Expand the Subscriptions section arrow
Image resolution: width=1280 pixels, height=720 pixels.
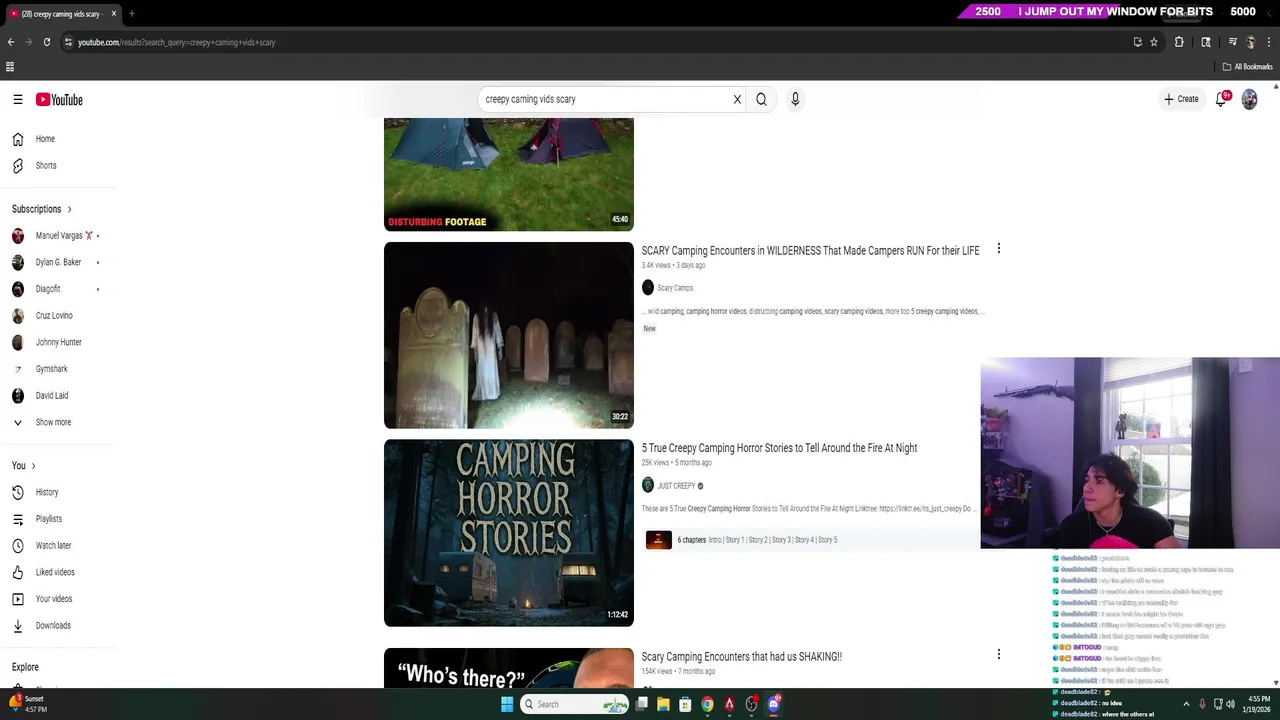[69, 209]
